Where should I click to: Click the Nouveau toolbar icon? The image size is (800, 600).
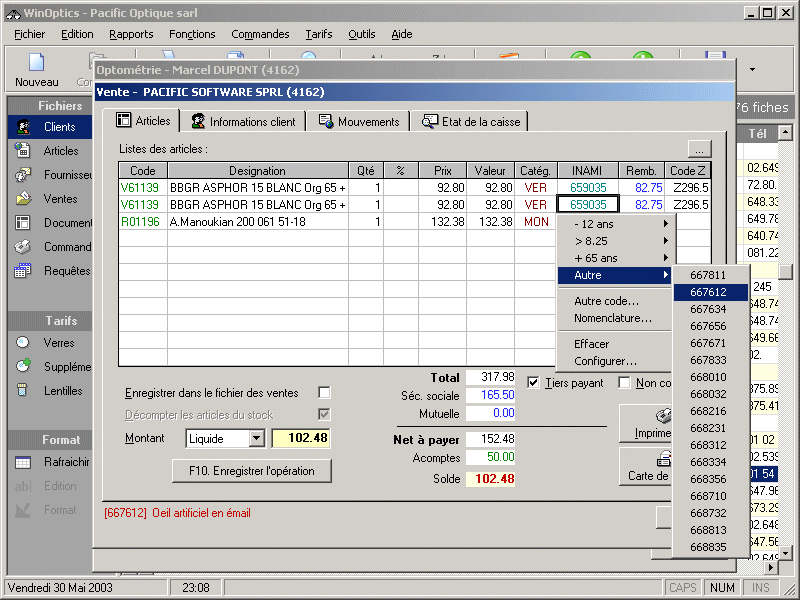36,68
